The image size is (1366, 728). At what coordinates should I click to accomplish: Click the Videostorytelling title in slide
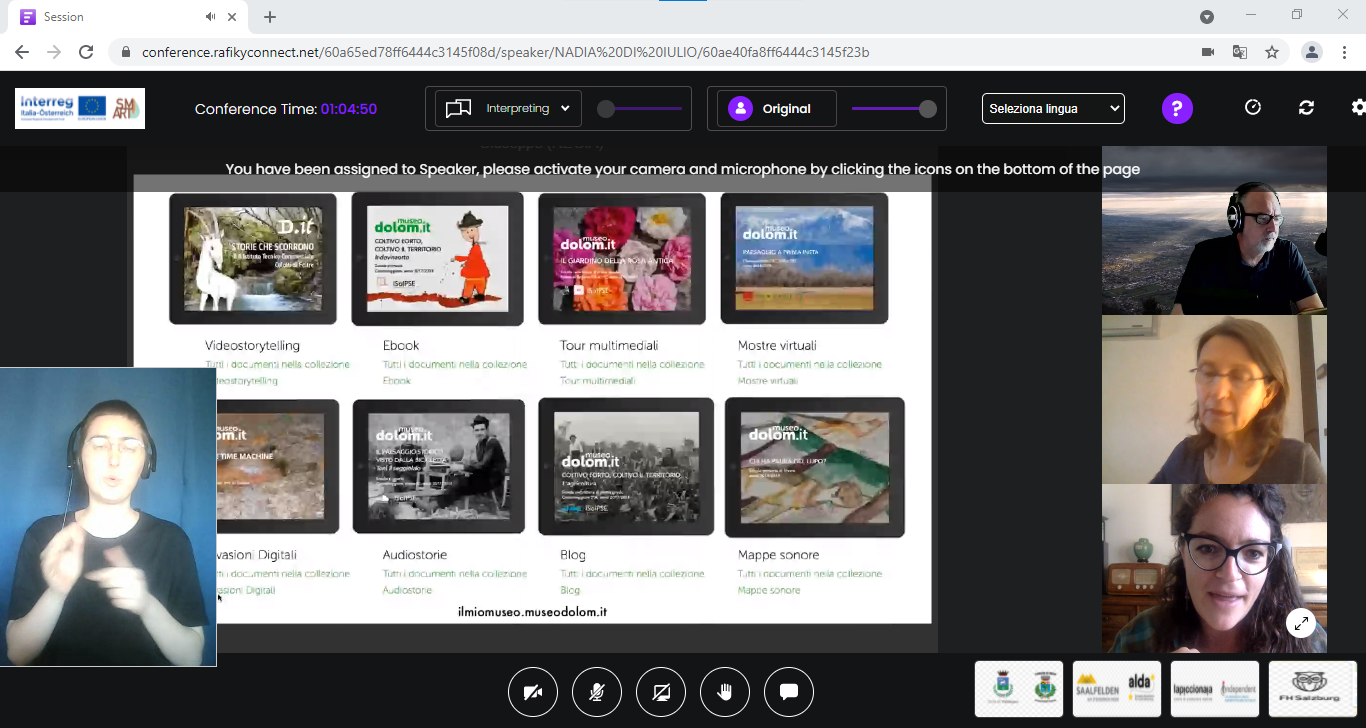[x=252, y=346]
